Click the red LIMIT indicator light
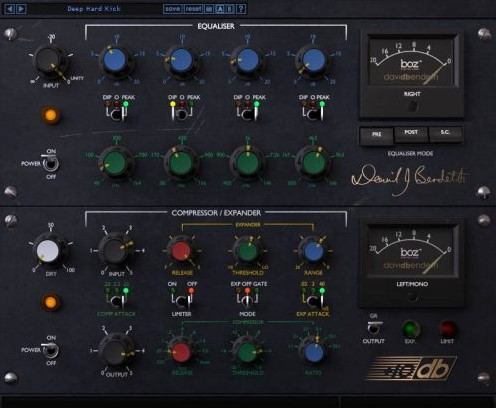Image resolution: width=496 pixels, height=408 pixels. coord(447,329)
